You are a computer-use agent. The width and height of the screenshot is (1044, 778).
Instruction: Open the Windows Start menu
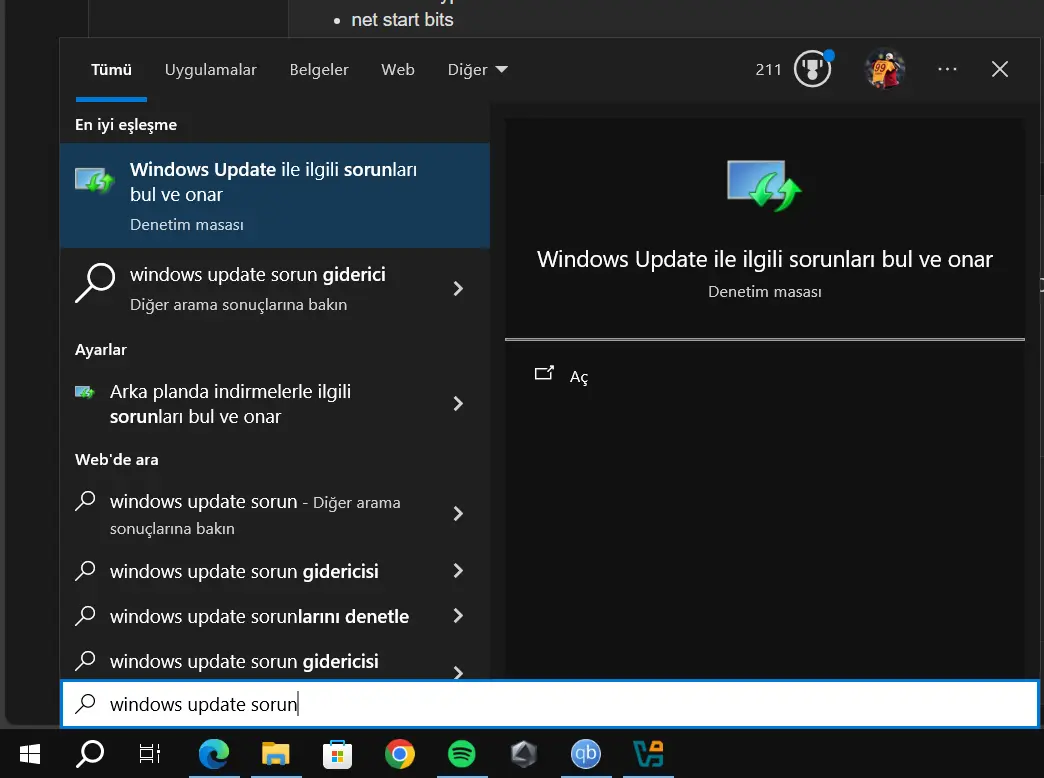[x=30, y=753]
